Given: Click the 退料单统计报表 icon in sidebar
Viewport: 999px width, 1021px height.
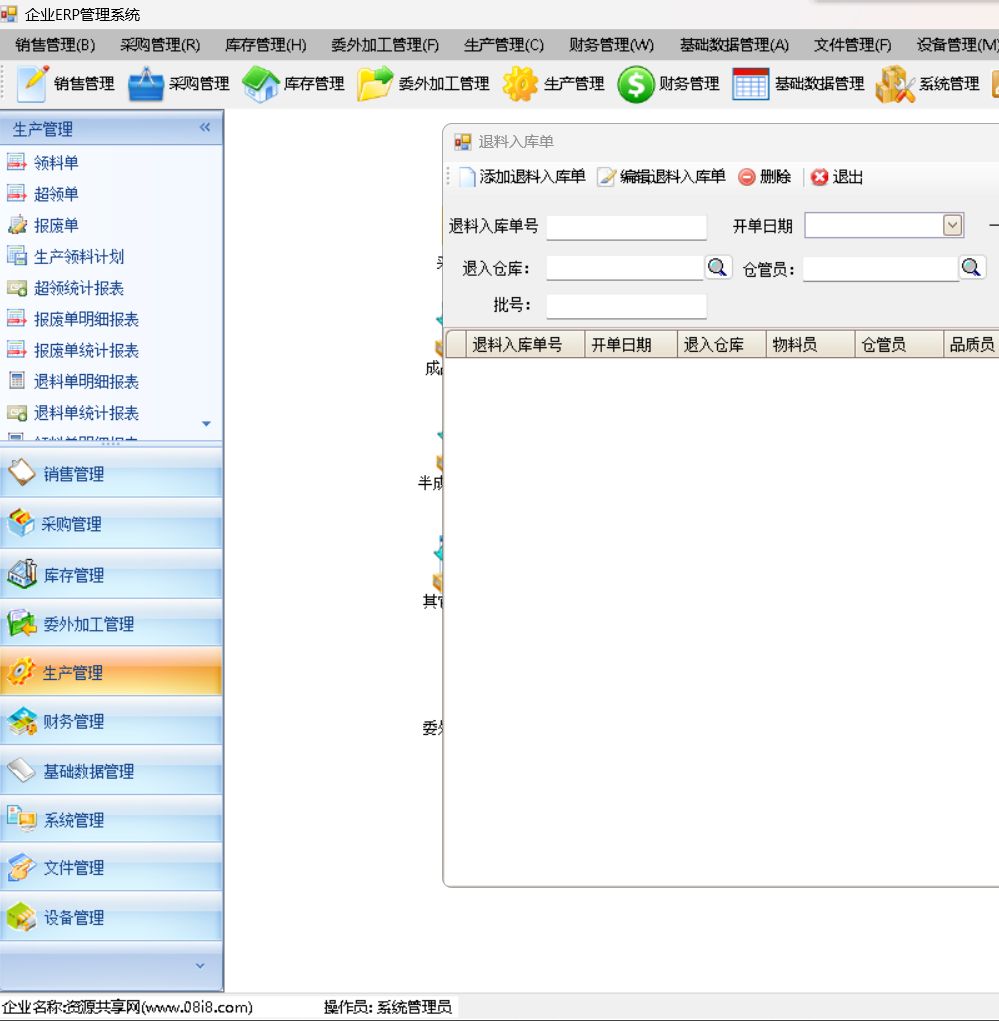Looking at the screenshot, I should (16, 412).
